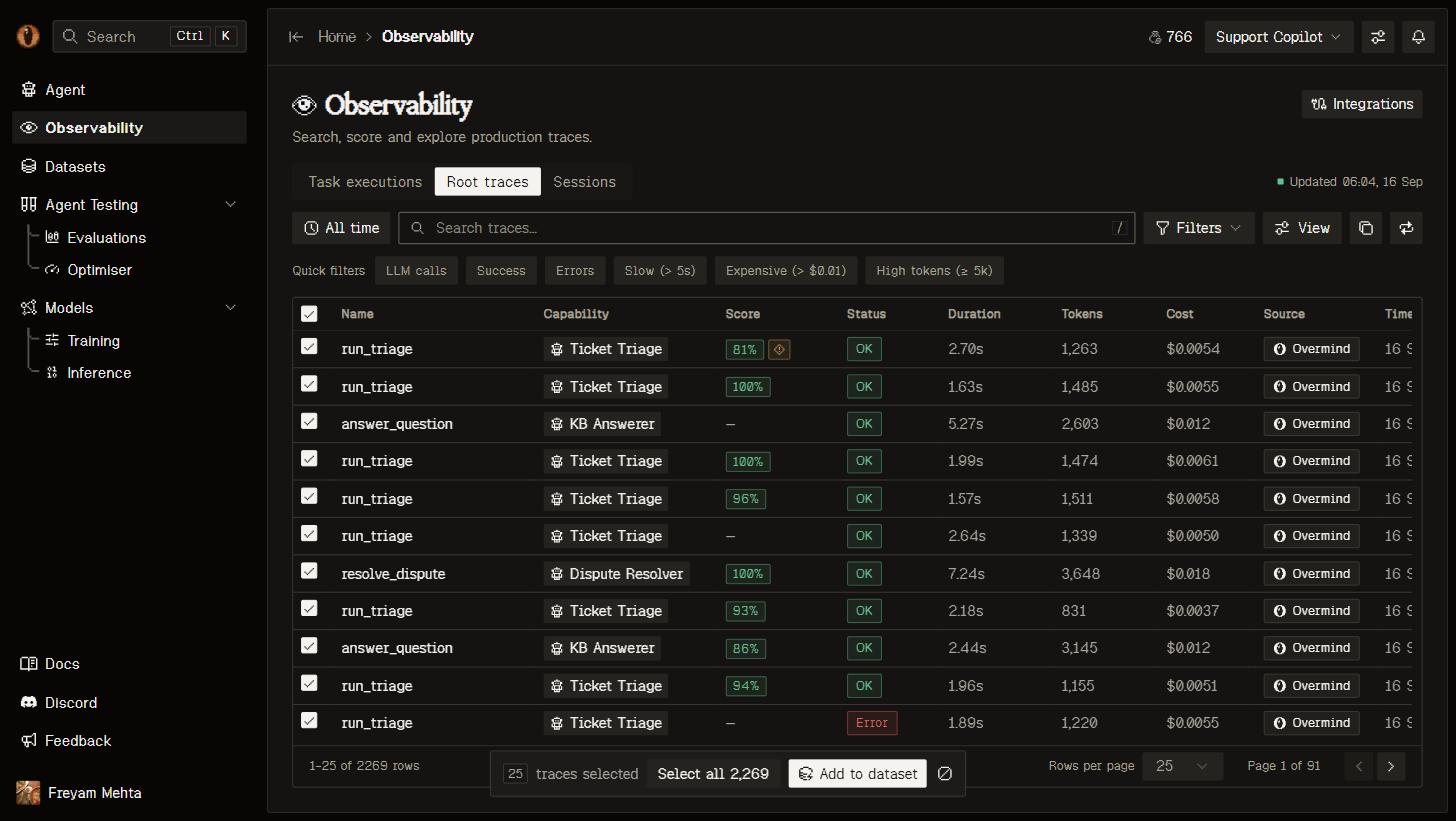1456x821 pixels.
Task: Open the Filters dropdown
Action: point(1198,228)
